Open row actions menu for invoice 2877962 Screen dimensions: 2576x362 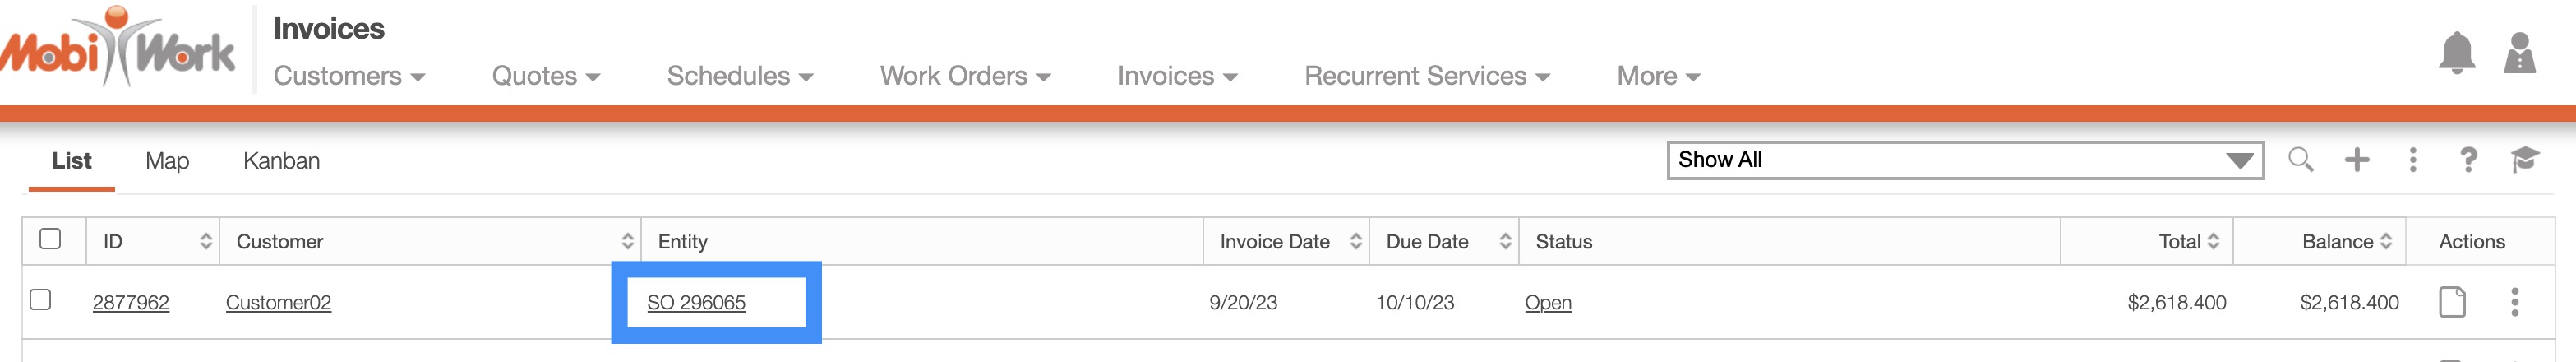pyautogui.click(x=2514, y=302)
